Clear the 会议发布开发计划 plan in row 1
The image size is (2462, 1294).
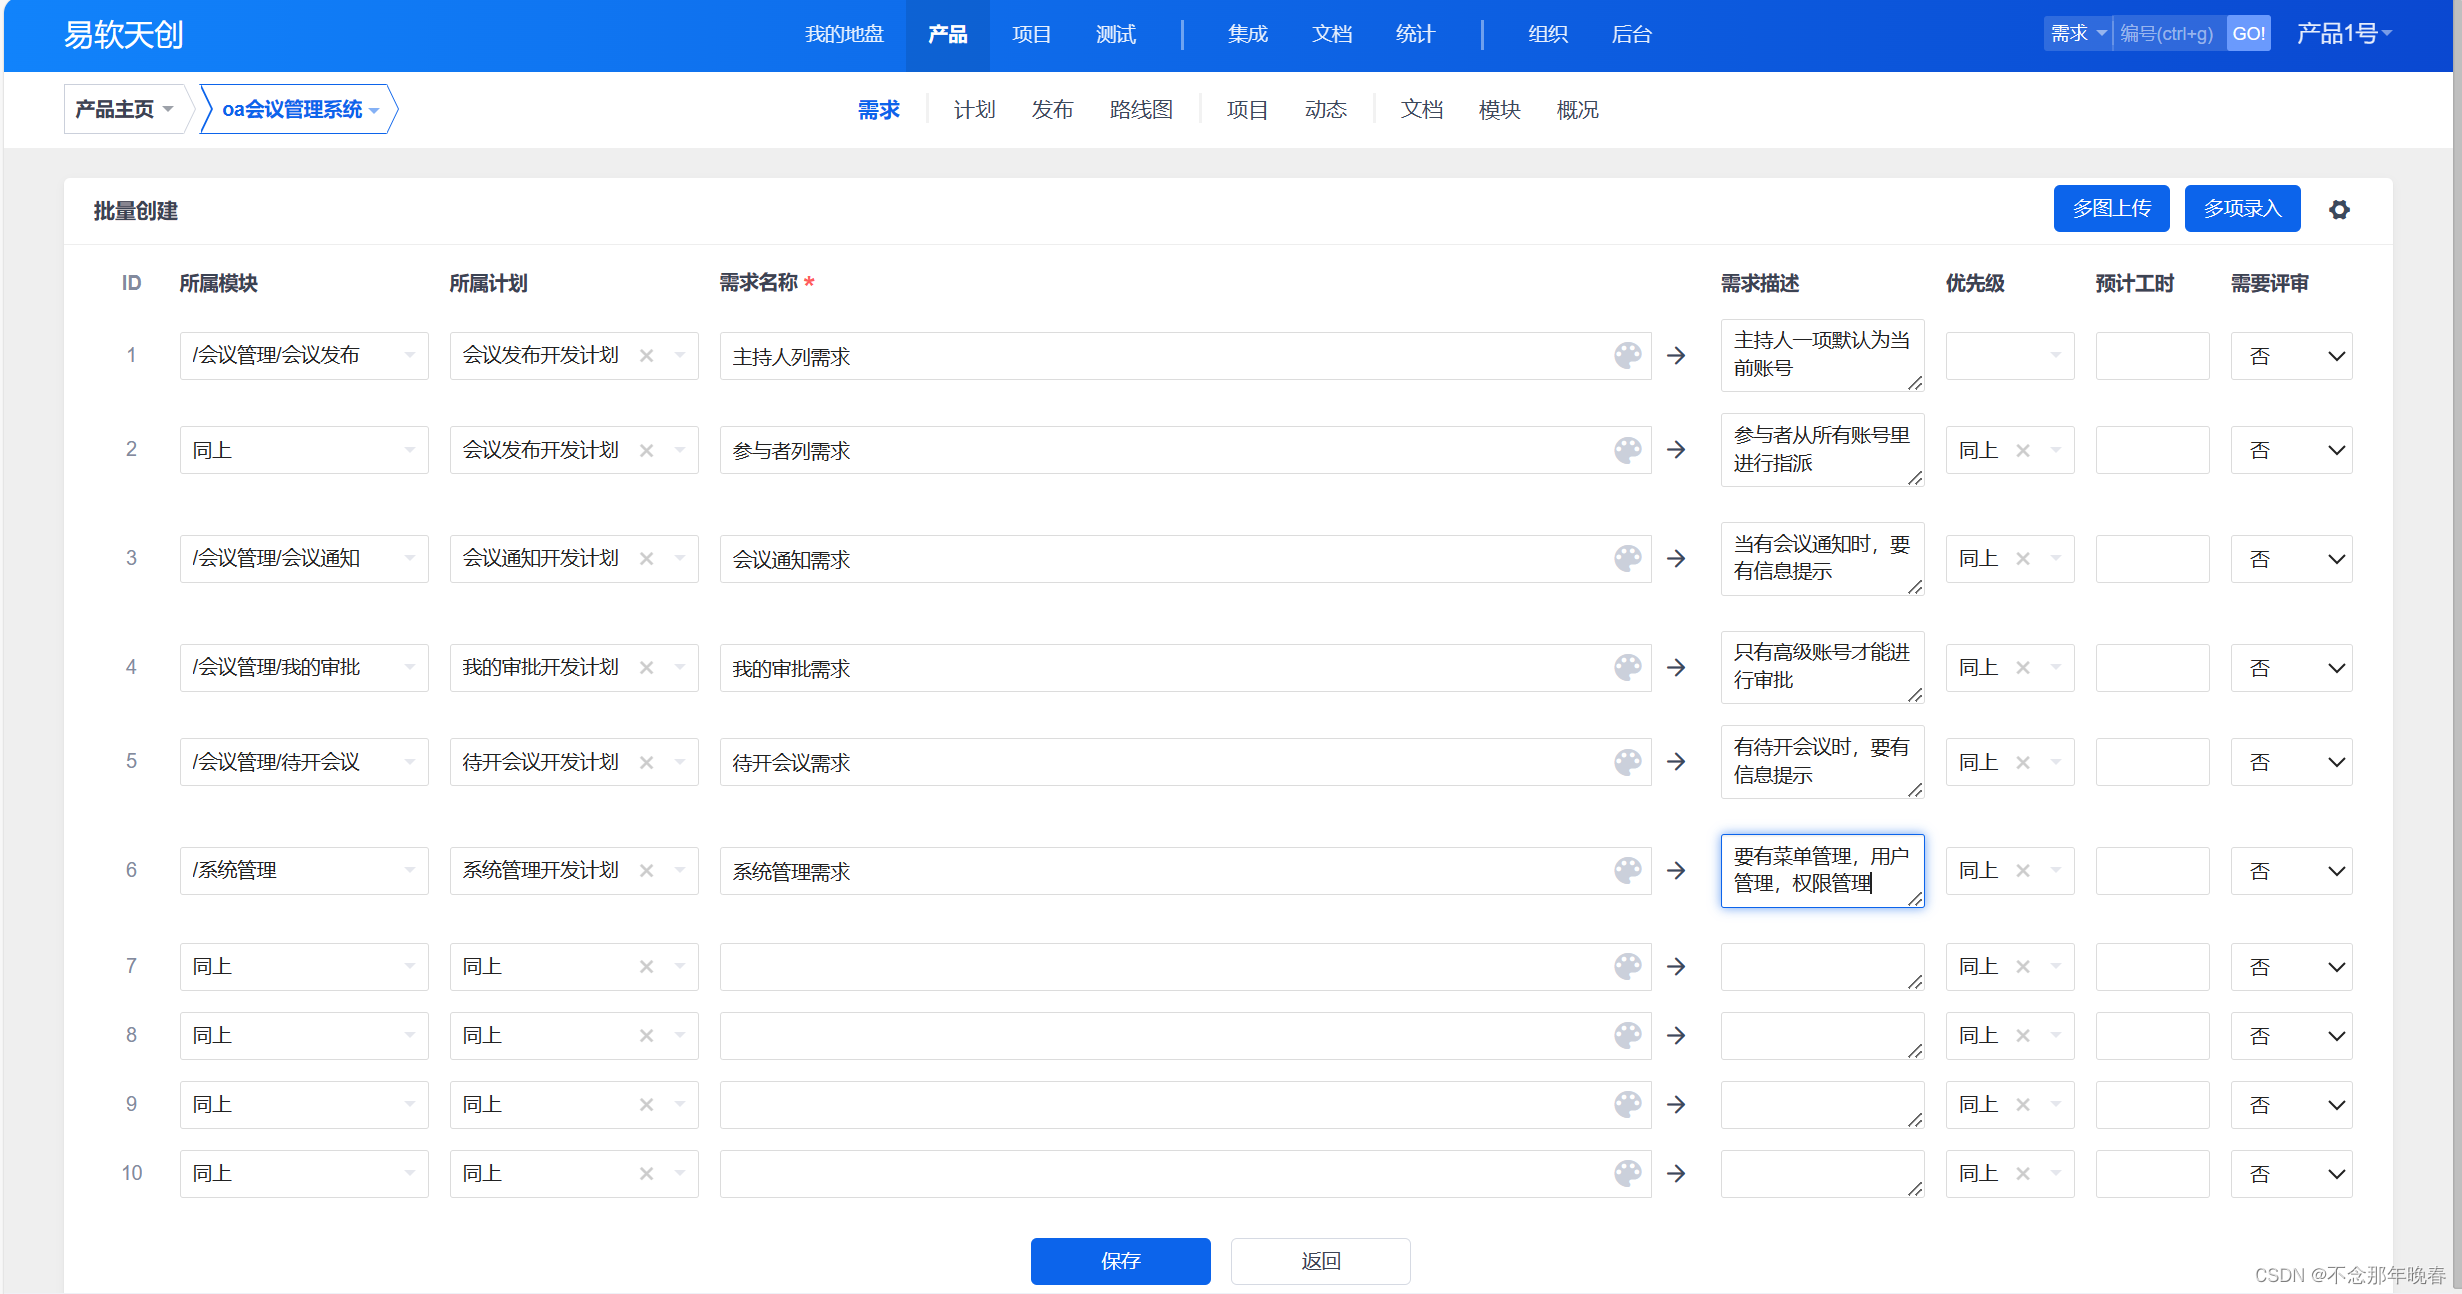(647, 355)
